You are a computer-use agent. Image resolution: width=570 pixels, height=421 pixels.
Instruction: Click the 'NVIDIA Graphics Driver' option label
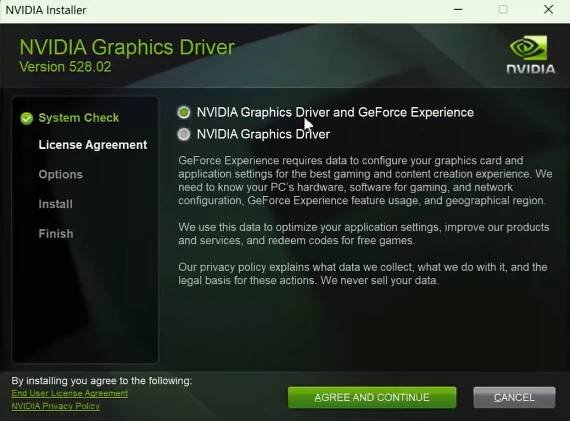tap(263, 134)
